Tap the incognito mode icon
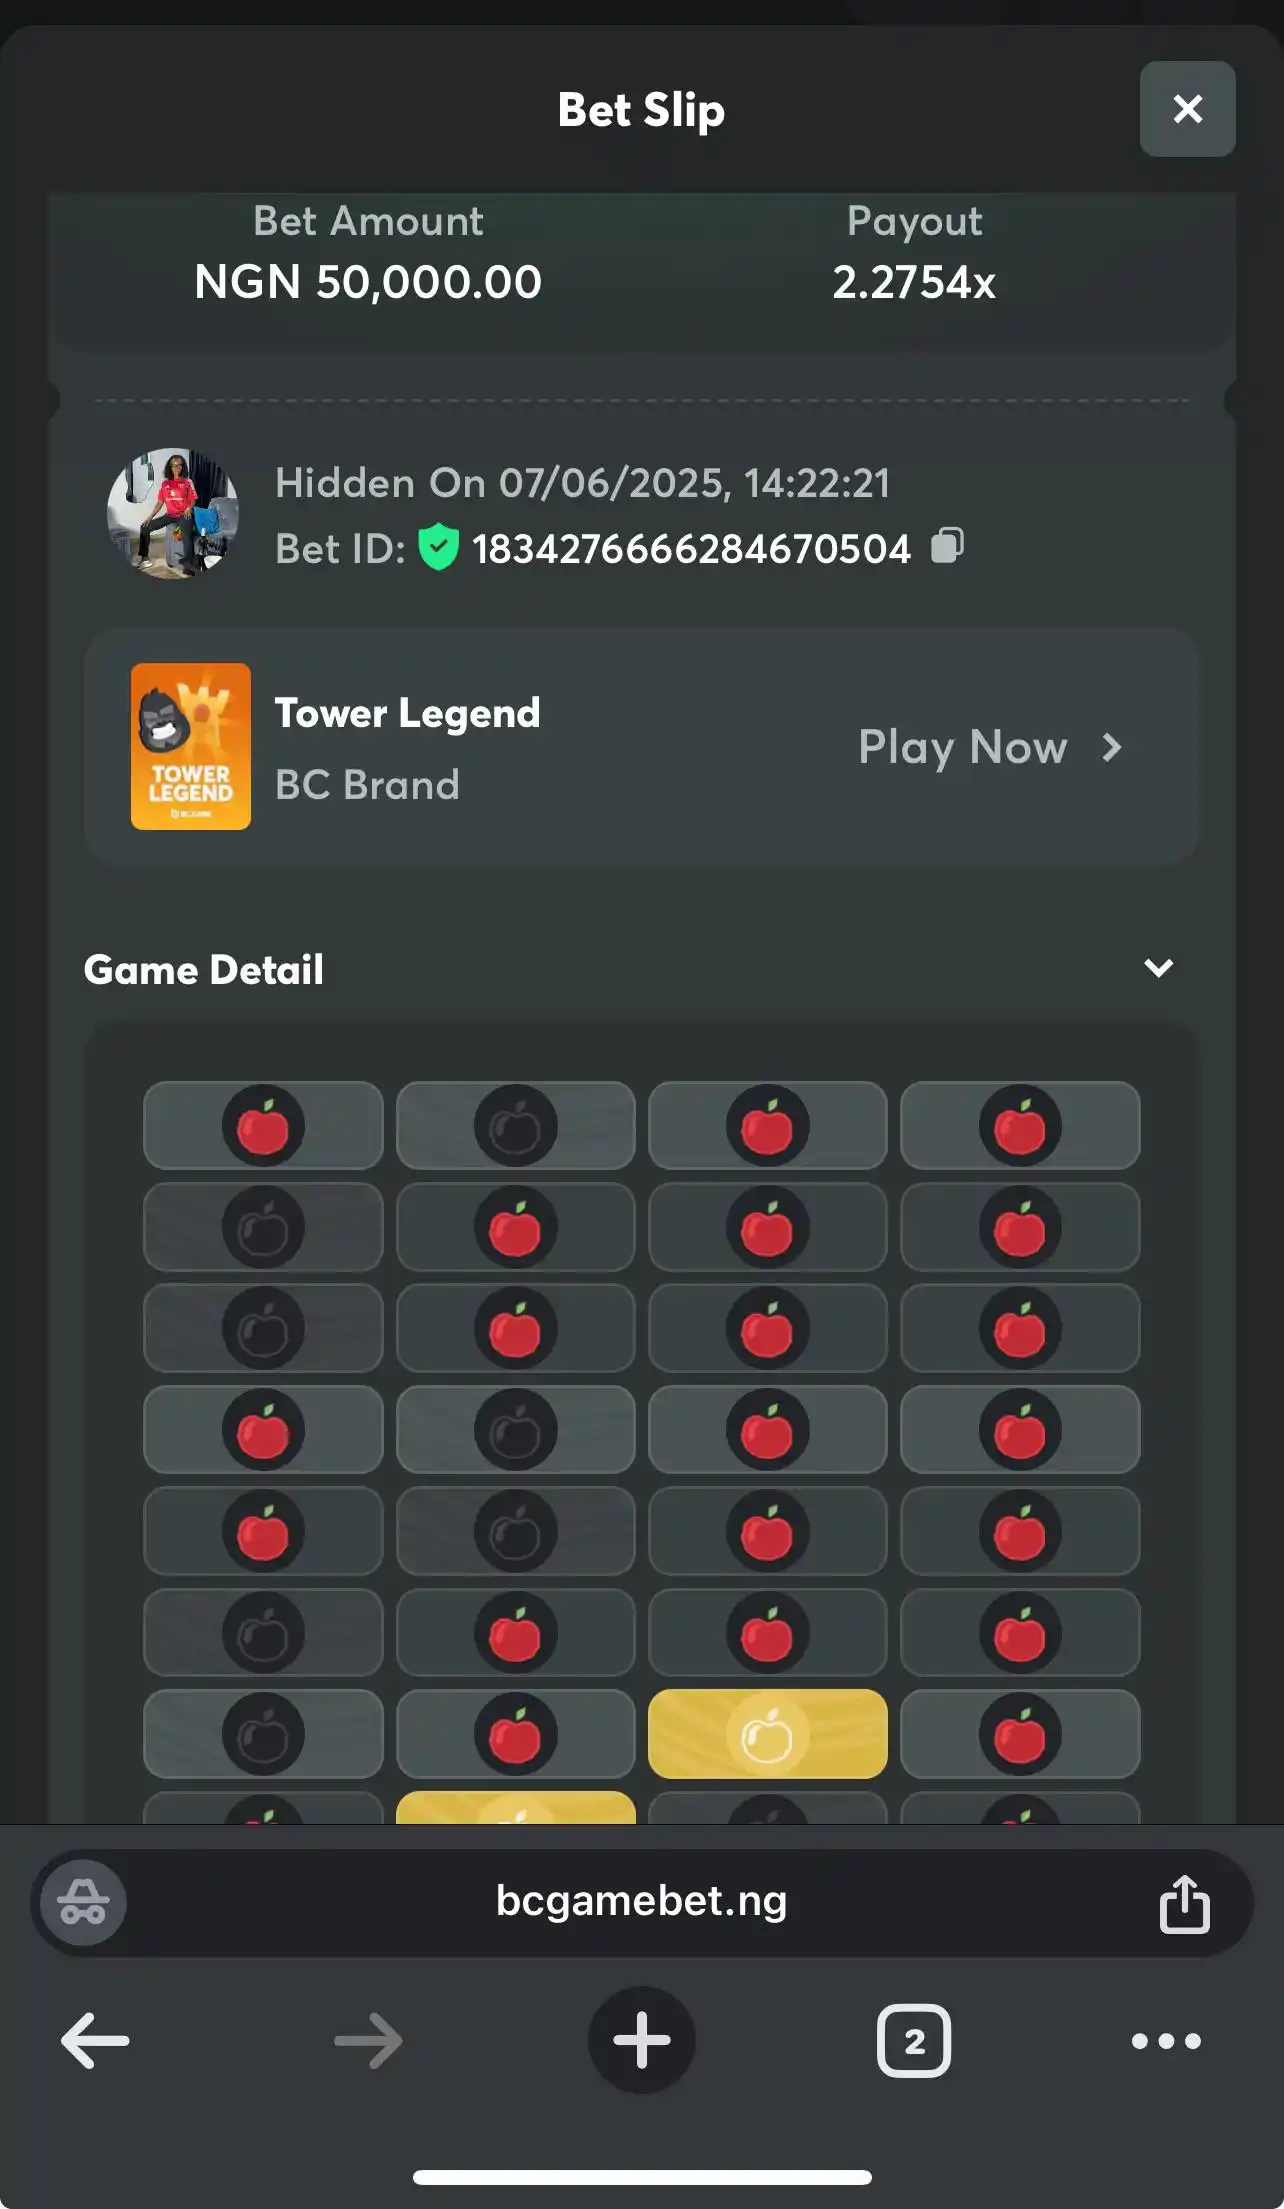Viewport: 1284px width, 2209px height. (83, 1902)
